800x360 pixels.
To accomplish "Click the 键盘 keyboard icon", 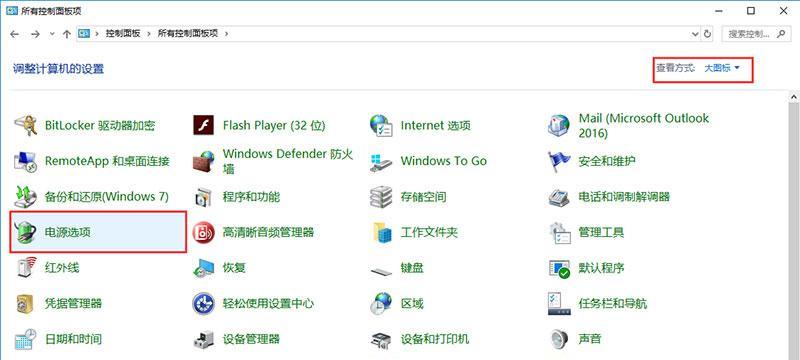I will click(381, 271).
